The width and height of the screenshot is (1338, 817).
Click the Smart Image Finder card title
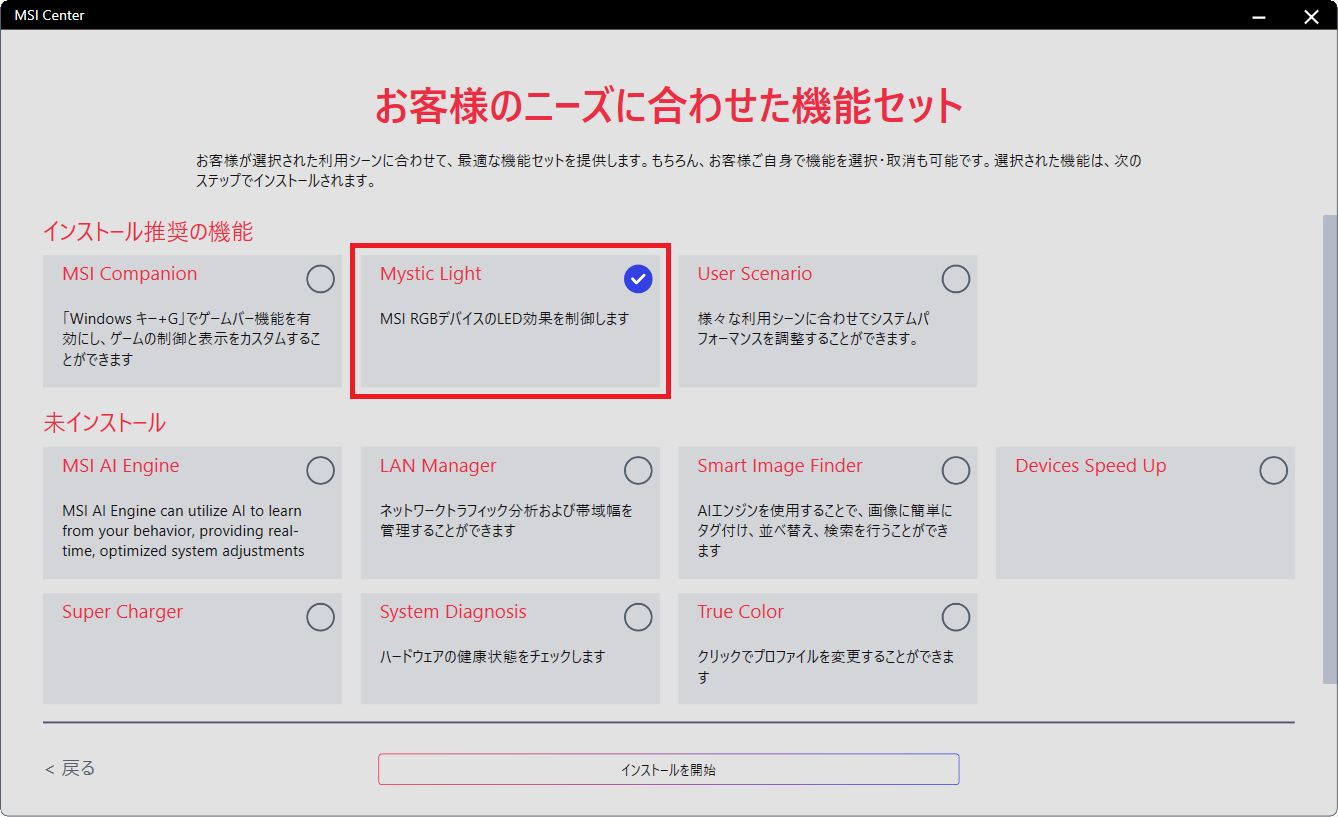click(780, 466)
